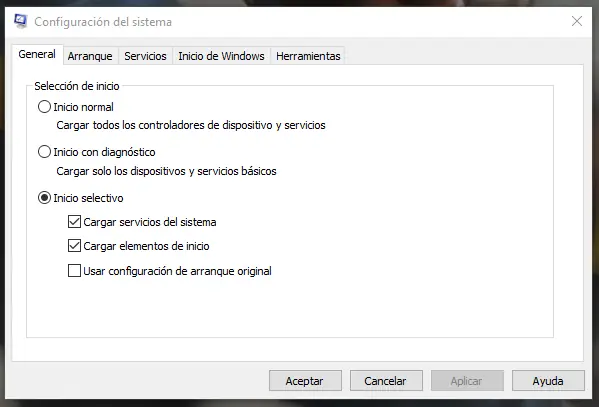This screenshot has height=407, width=599.
Task: Choose the Inicio selectivo radio button
Action: (x=44, y=198)
